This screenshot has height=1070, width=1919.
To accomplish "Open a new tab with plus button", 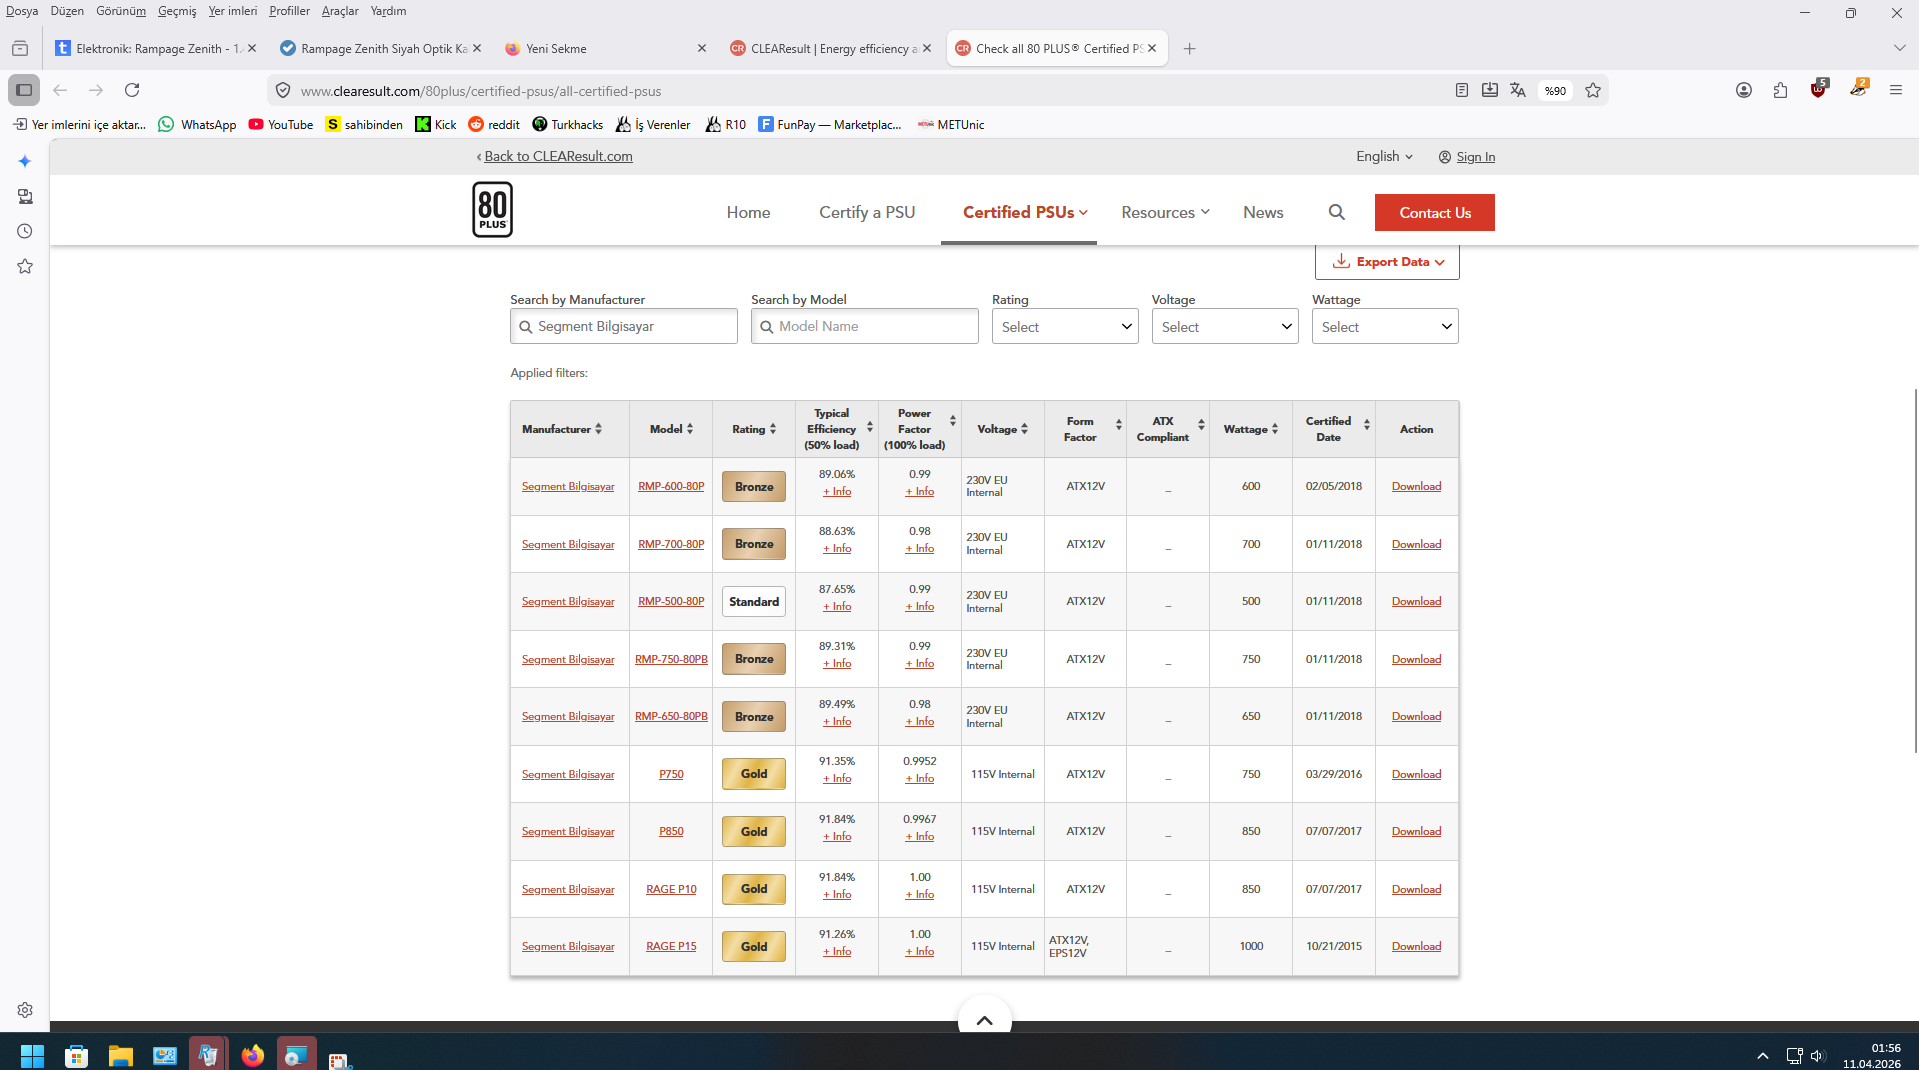I will [1189, 48].
